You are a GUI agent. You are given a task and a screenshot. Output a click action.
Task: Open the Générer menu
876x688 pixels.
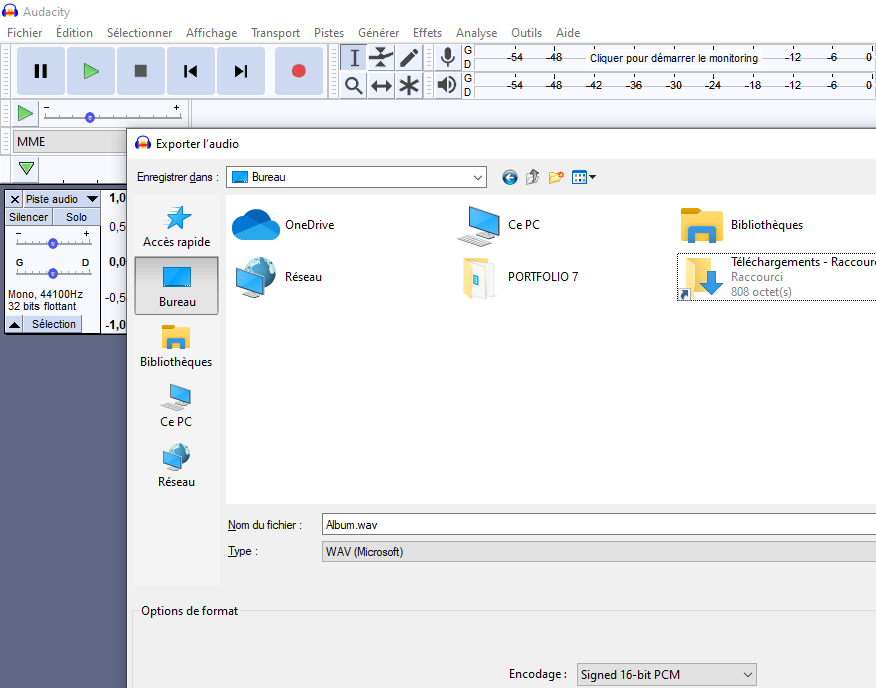(x=379, y=33)
